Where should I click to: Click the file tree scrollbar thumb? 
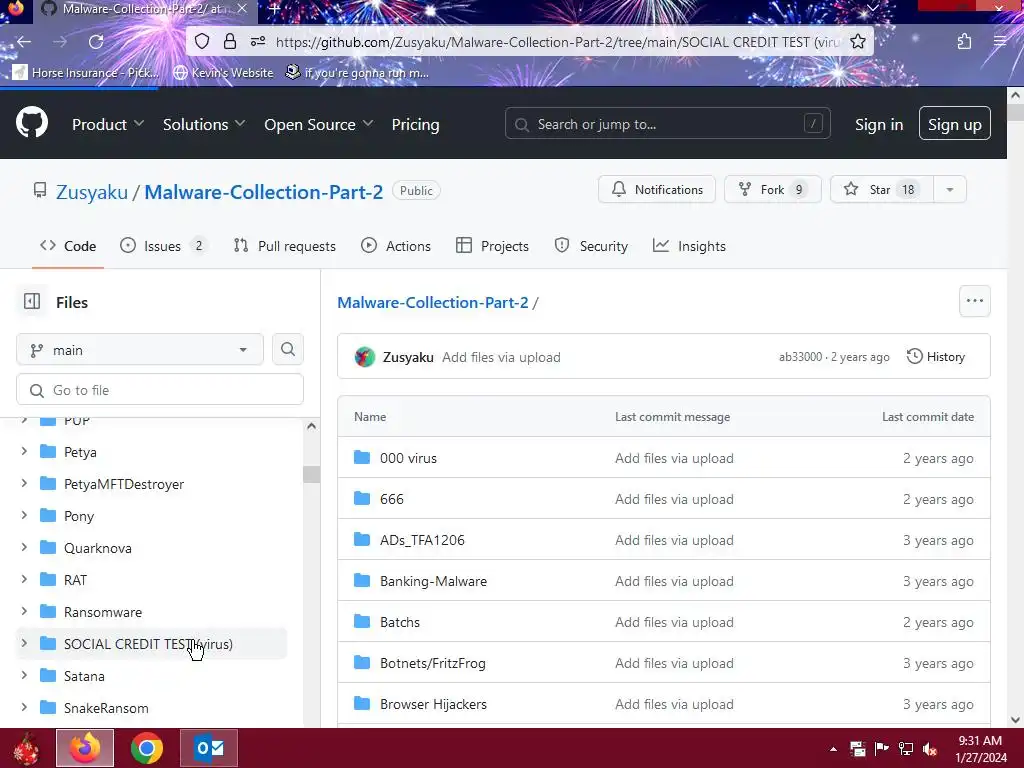(x=312, y=475)
